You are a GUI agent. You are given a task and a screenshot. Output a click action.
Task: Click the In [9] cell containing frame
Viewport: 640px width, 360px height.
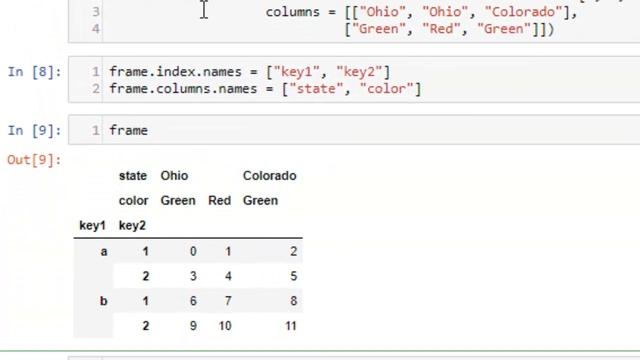point(354,130)
